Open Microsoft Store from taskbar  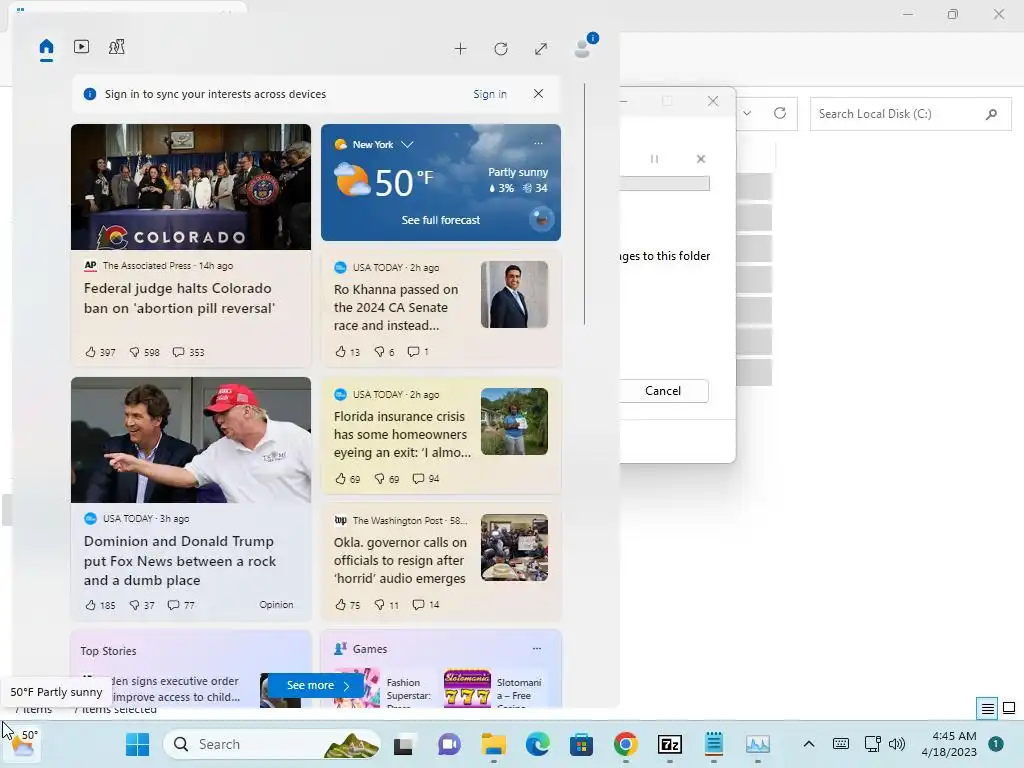[x=581, y=744]
